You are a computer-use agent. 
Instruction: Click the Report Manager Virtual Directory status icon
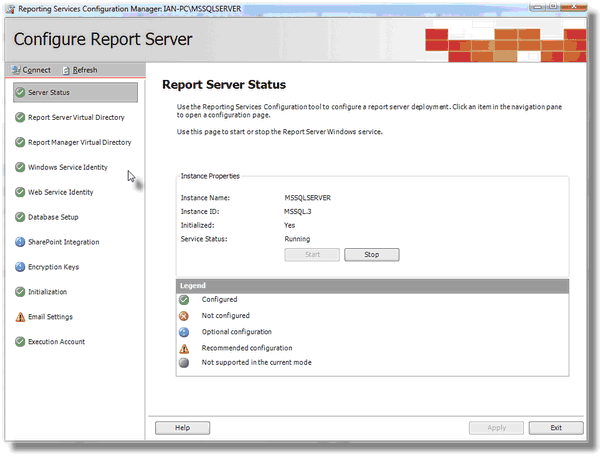(x=20, y=142)
